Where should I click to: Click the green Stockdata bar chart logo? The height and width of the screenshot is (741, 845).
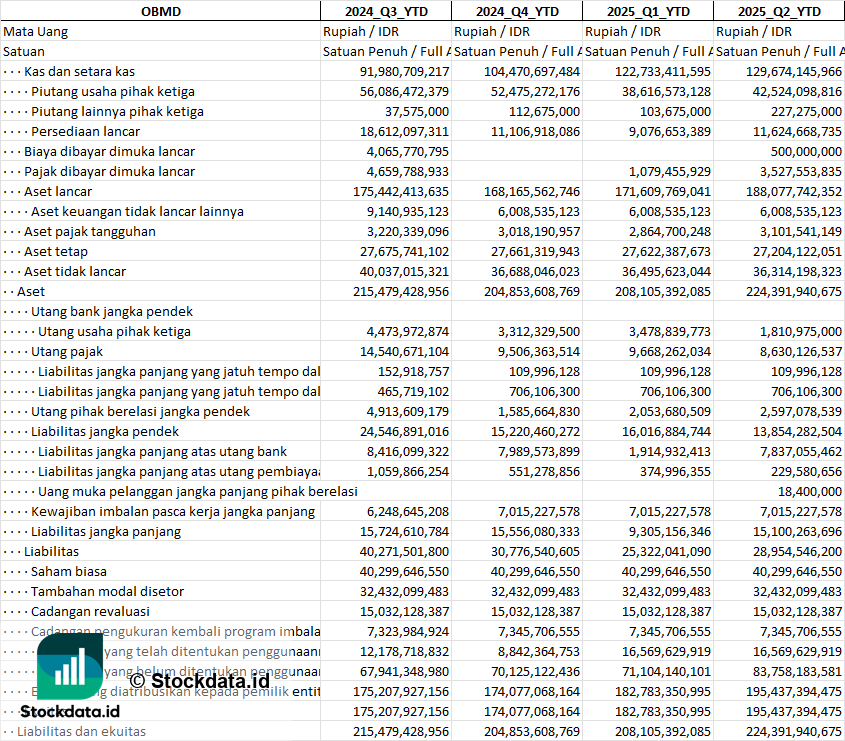70,665
